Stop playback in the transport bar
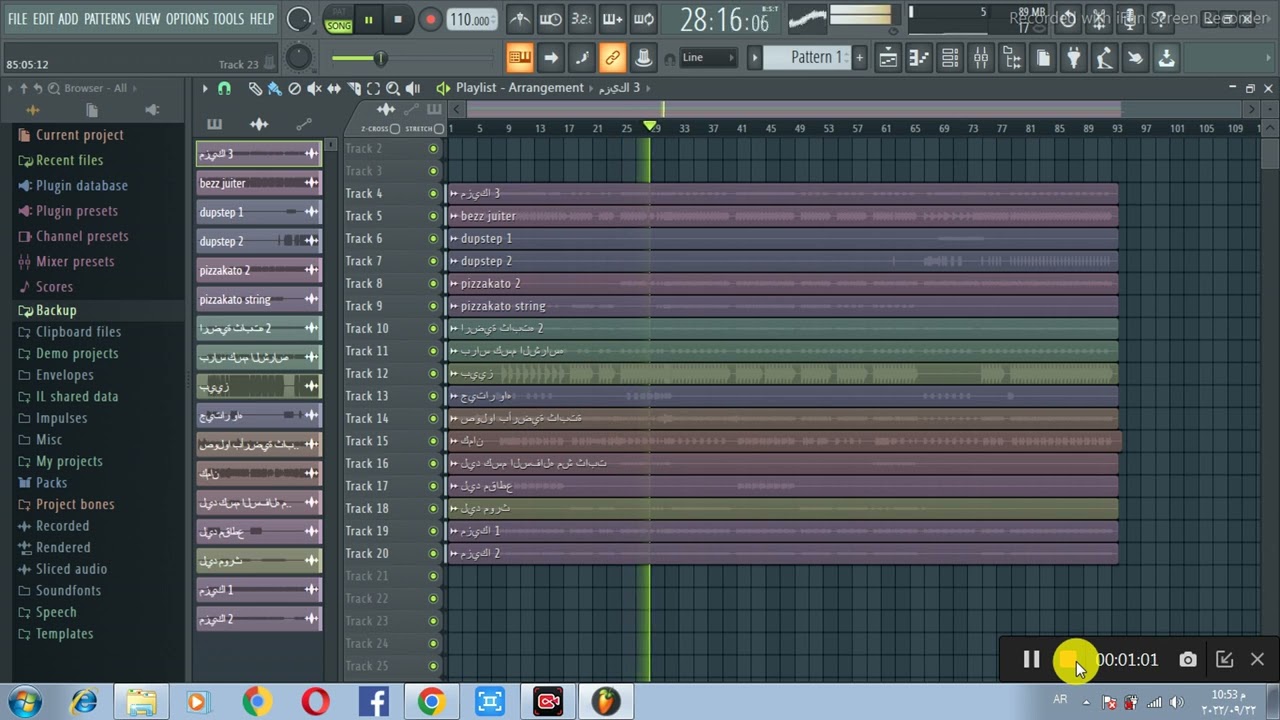The image size is (1280, 720). (x=398, y=19)
